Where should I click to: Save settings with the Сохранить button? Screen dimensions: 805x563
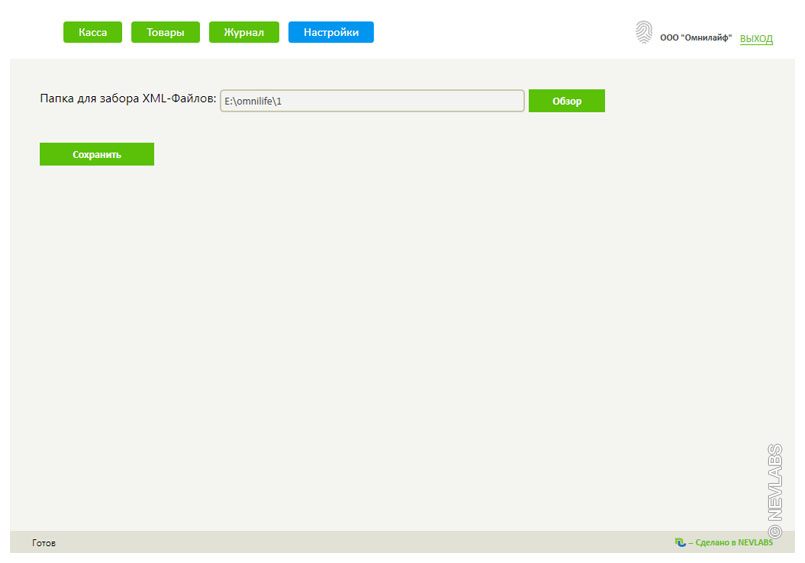click(x=97, y=154)
